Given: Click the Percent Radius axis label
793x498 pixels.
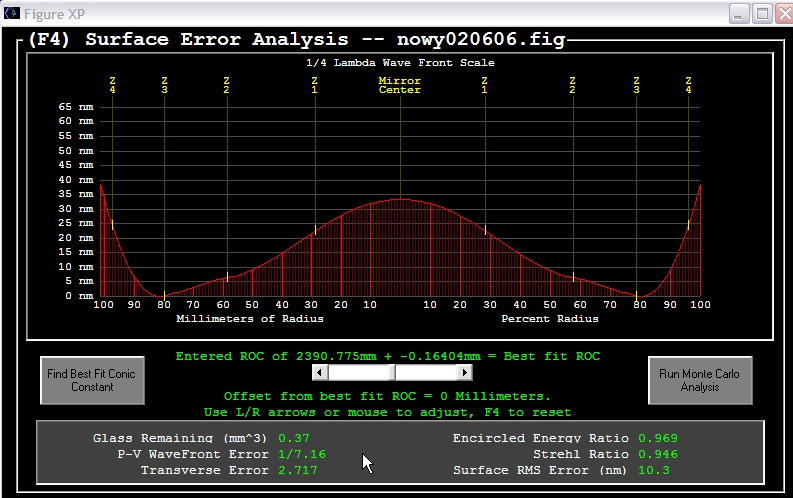Looking at the screenshot, I should tap(550, 319).
